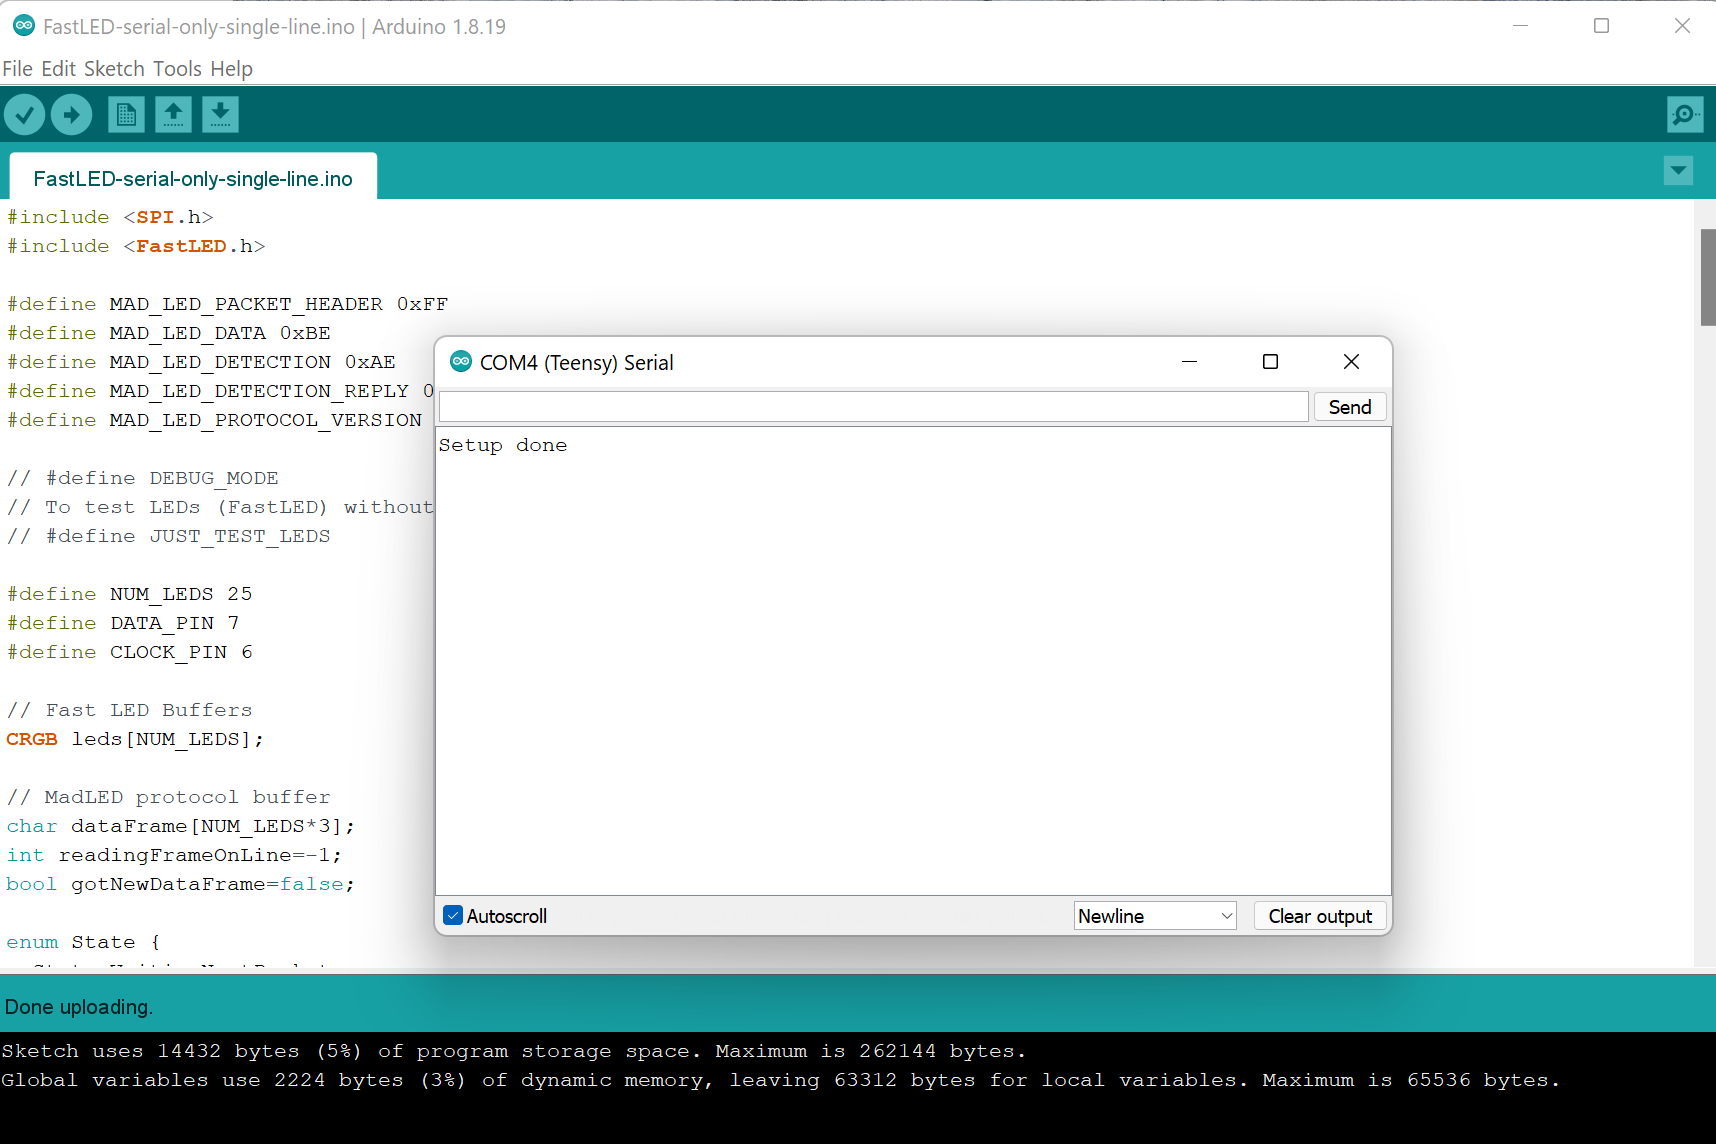Open the Sketch menu
Viewport: 1716px width, 1144px height.
[x=114, y=69]
